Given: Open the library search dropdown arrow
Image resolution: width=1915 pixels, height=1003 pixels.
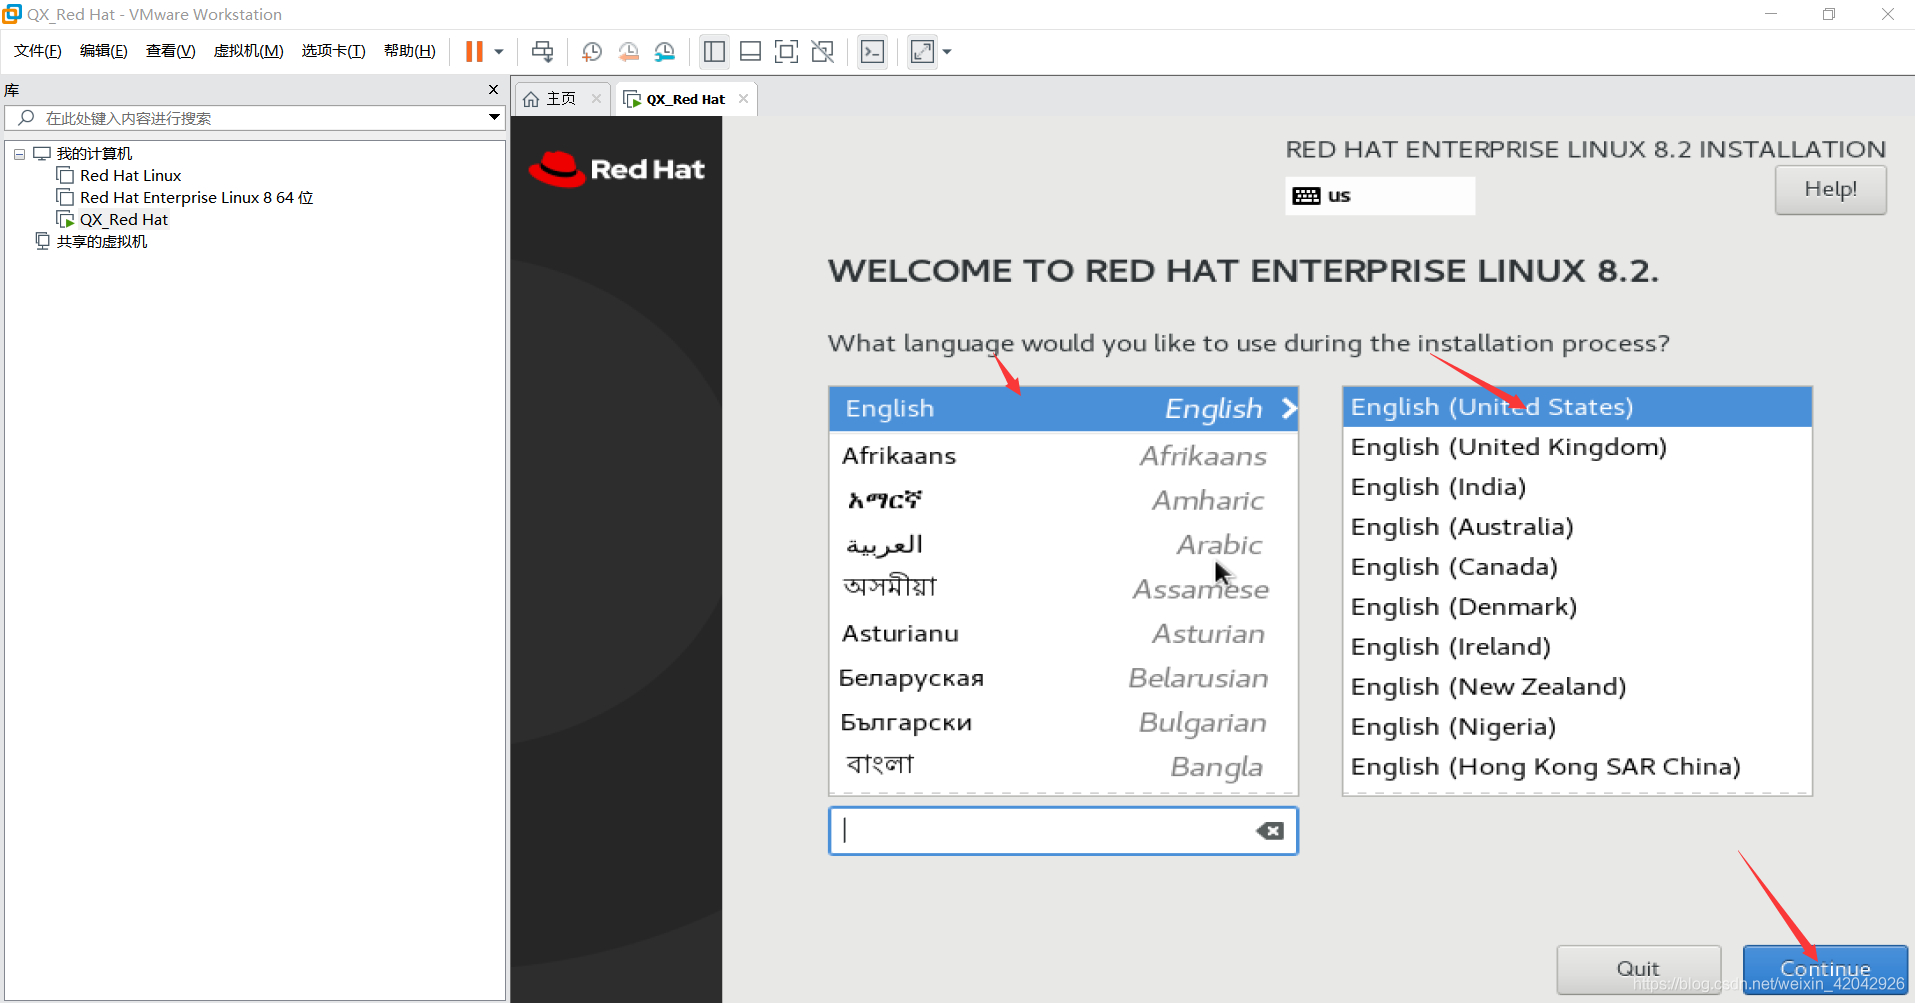Looking at the screenshot, I should [x=494, y=117].
